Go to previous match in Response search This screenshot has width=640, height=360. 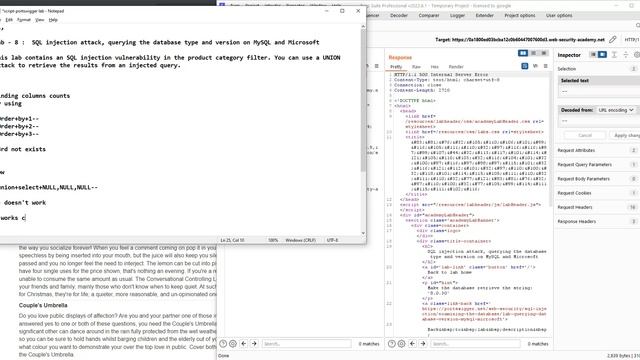412,344
